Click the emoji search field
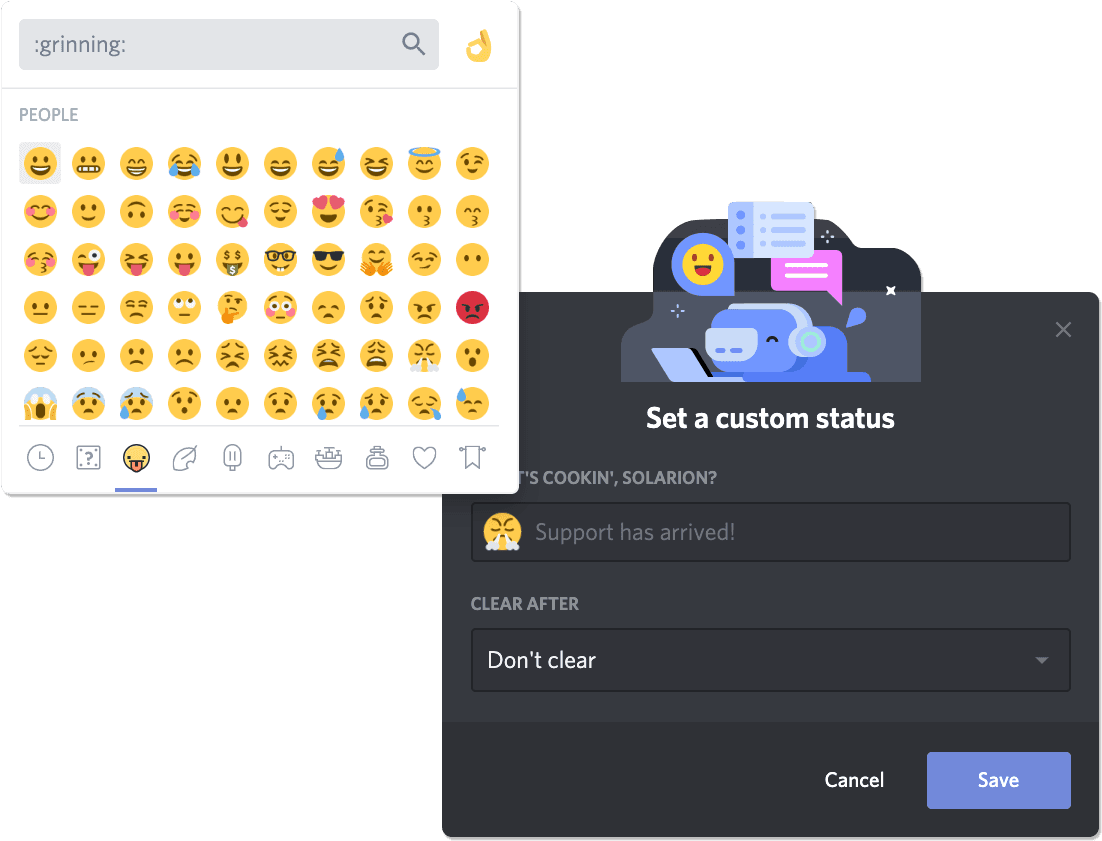Image resolution: width=1102 pixels, height=841 pixels. 210,45
